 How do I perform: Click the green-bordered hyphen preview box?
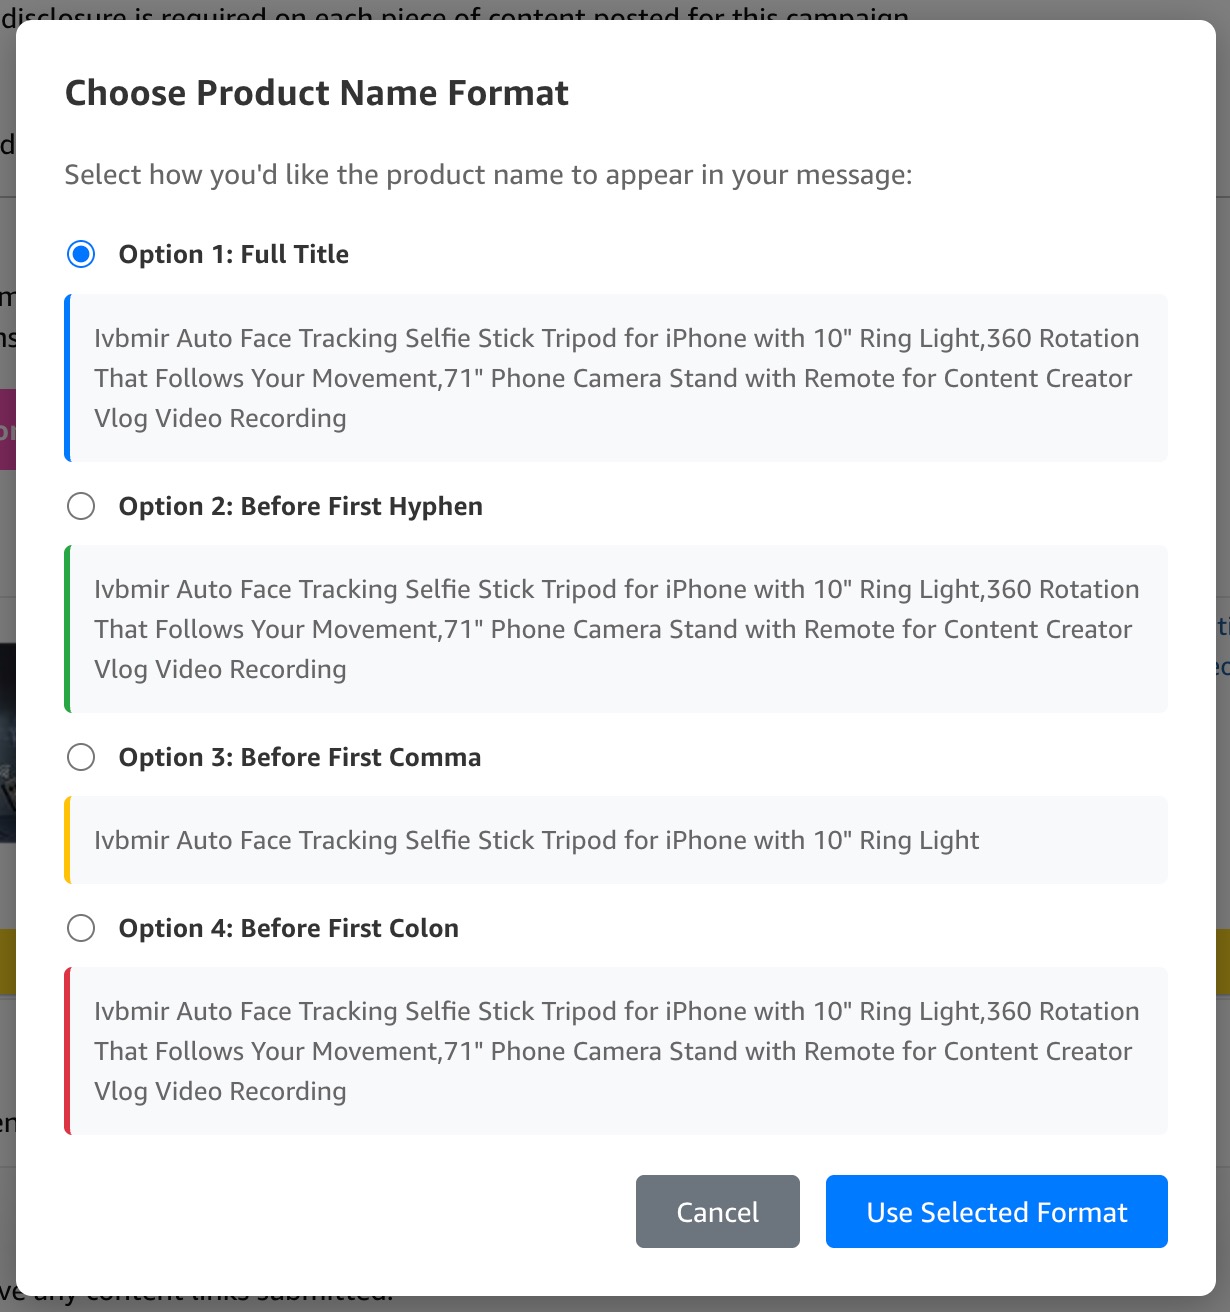point(616,629)
